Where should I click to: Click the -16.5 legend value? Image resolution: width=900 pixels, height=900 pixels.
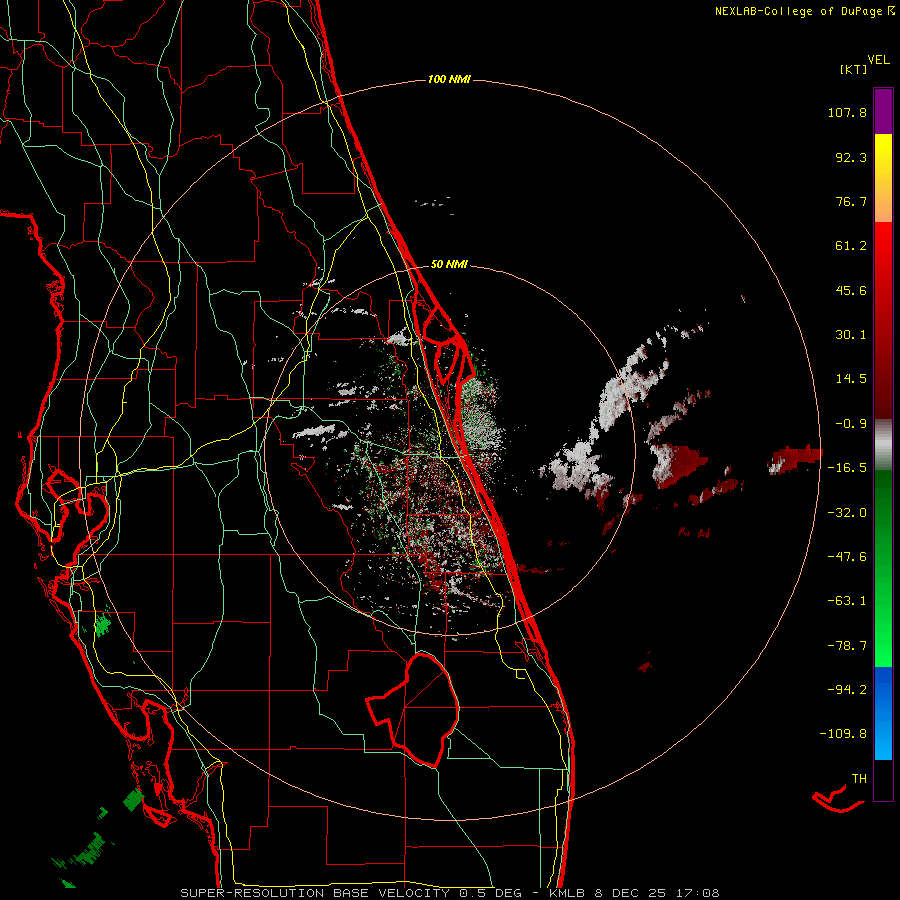point(847,468)
